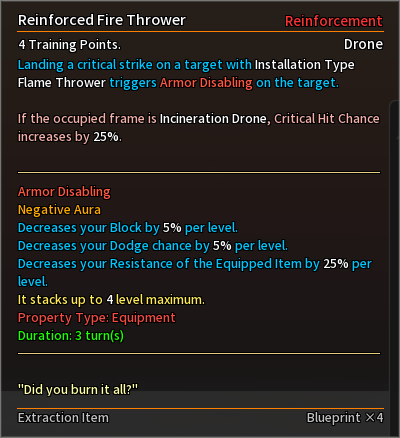Select the red Reinforcement label

[x=334, y=21]
